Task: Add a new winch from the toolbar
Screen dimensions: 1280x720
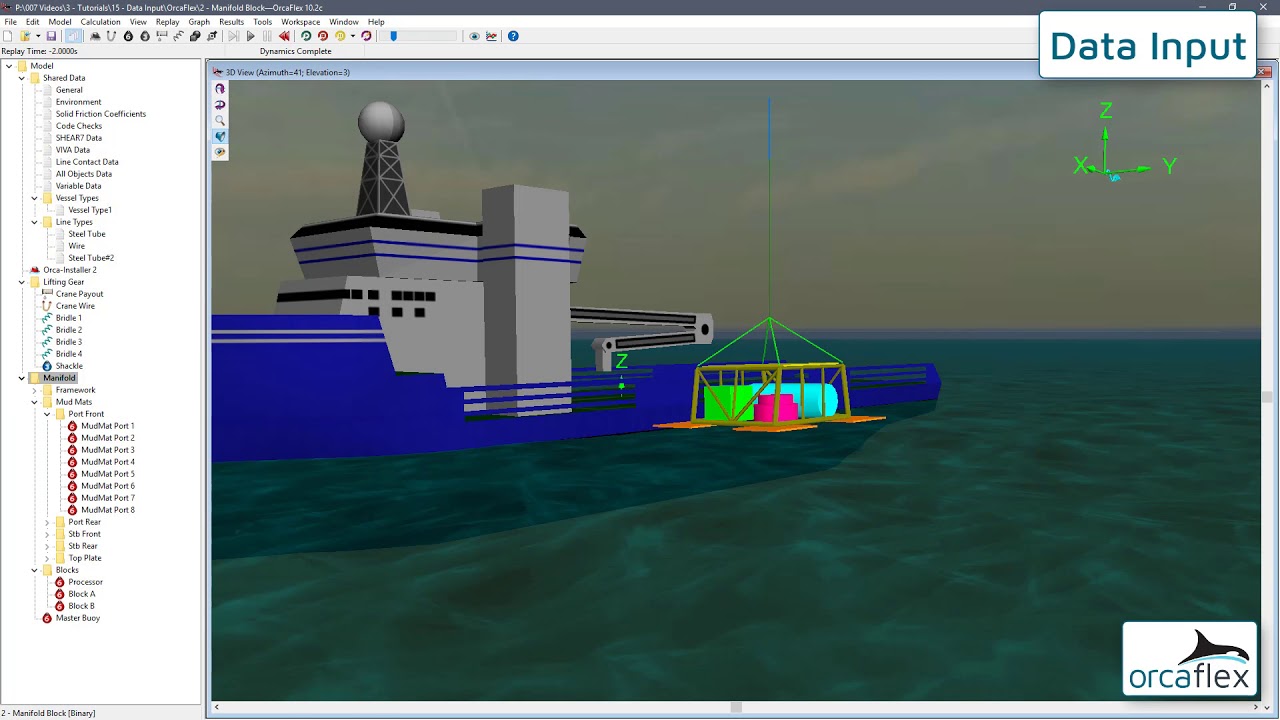Action: [x=161, y=36]
